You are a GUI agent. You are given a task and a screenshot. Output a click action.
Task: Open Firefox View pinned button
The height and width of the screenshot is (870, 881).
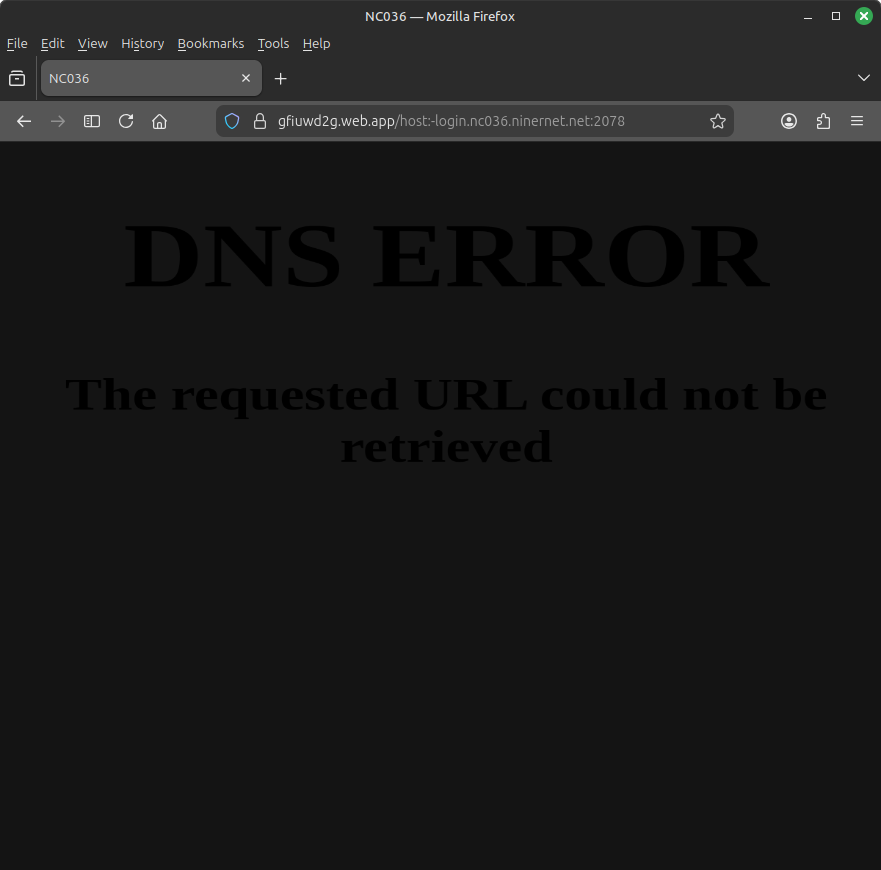[x=17, y=78]
